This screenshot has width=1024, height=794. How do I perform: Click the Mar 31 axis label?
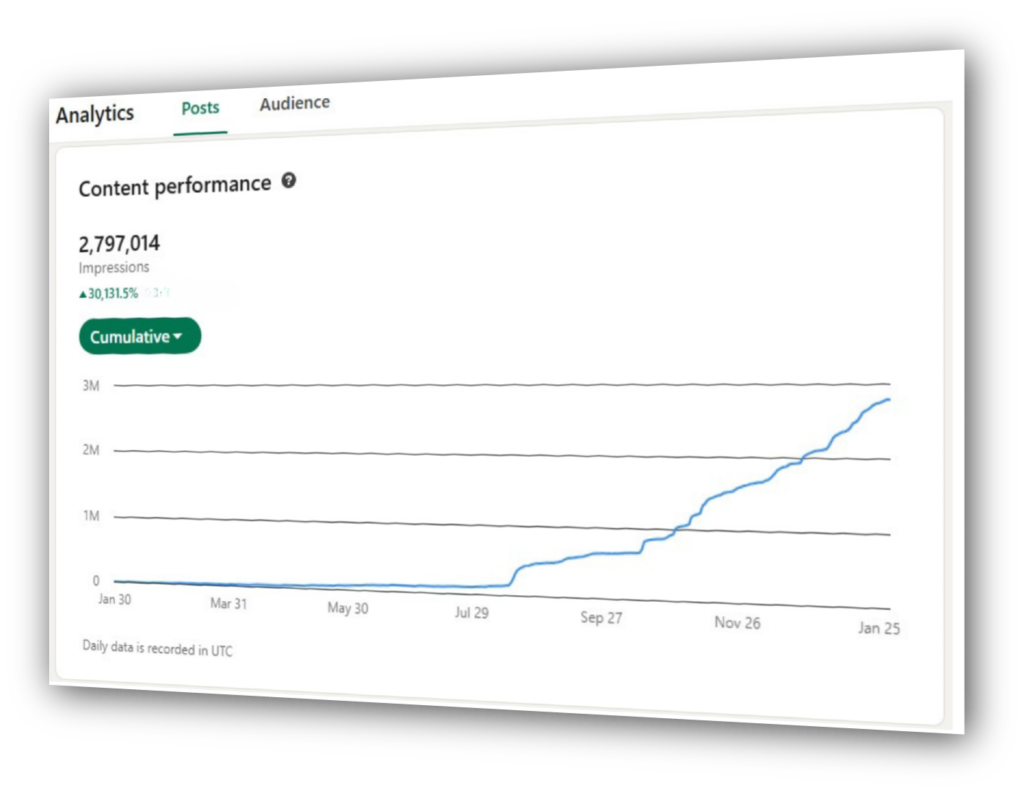(229, 603)
